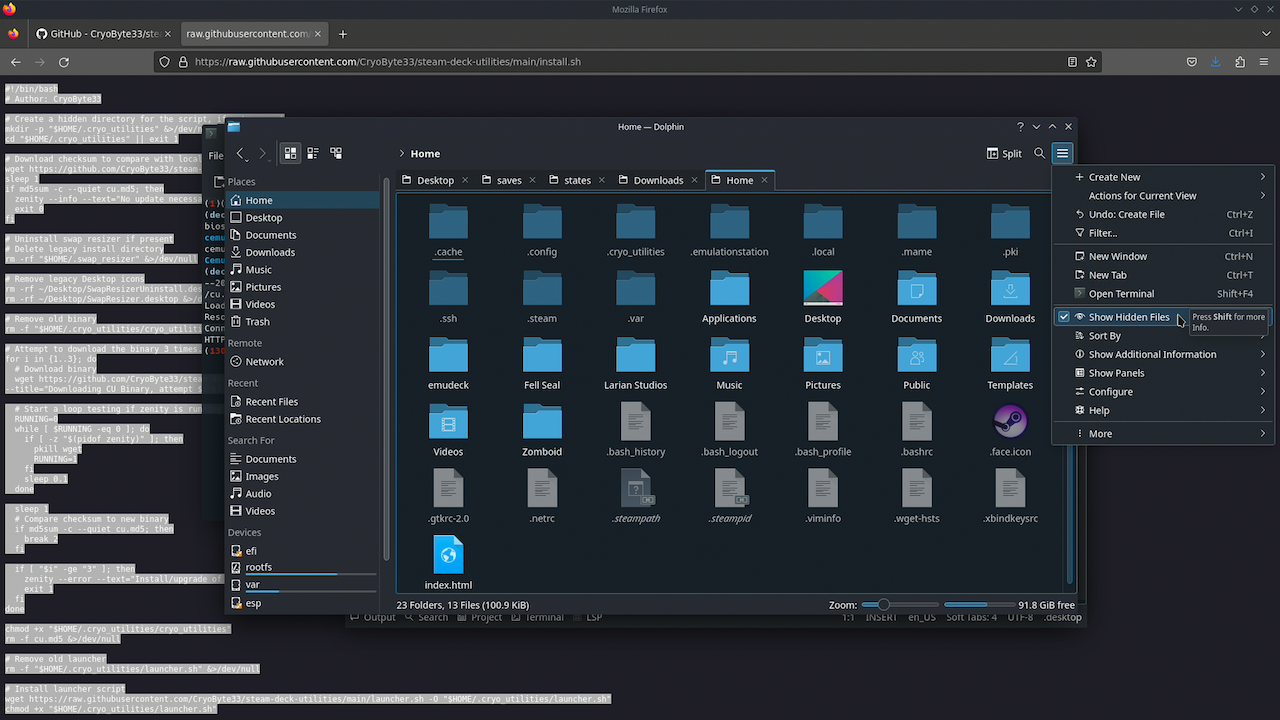1280x720 pixels.
Task: Switch to GitHub CryoByte33 Firefox tab
Action: click(103, 34)
